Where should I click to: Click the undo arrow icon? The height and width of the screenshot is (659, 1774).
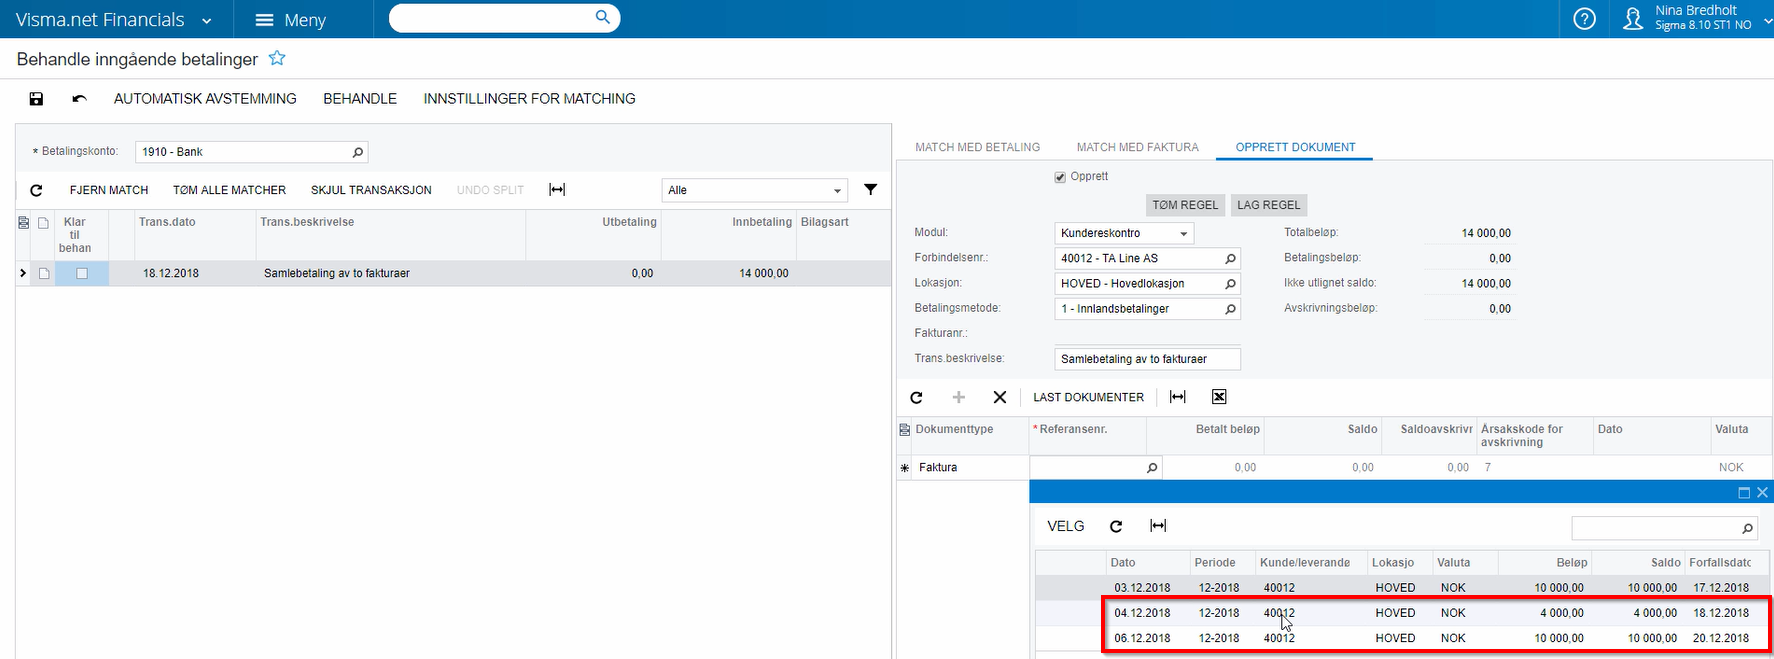coord(79,99)
